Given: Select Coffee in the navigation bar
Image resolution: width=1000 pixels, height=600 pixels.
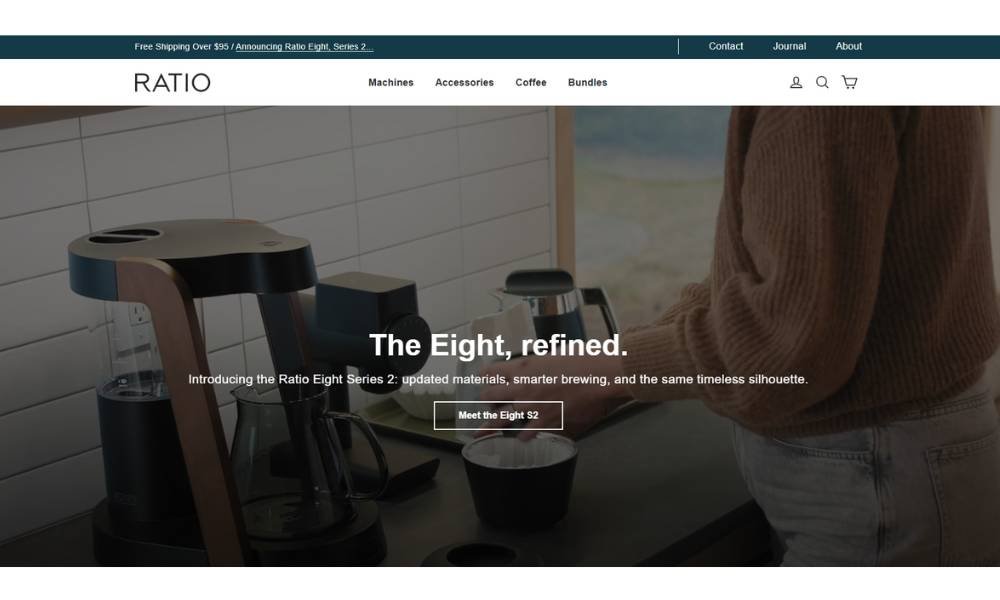Looking at the screenshot, I should click(x=531, y=82).
